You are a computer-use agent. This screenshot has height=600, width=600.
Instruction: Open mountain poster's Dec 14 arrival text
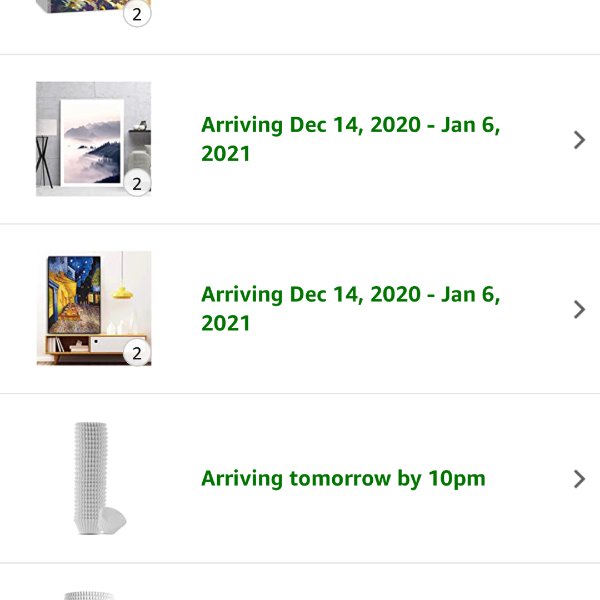[x=350, y=139]
